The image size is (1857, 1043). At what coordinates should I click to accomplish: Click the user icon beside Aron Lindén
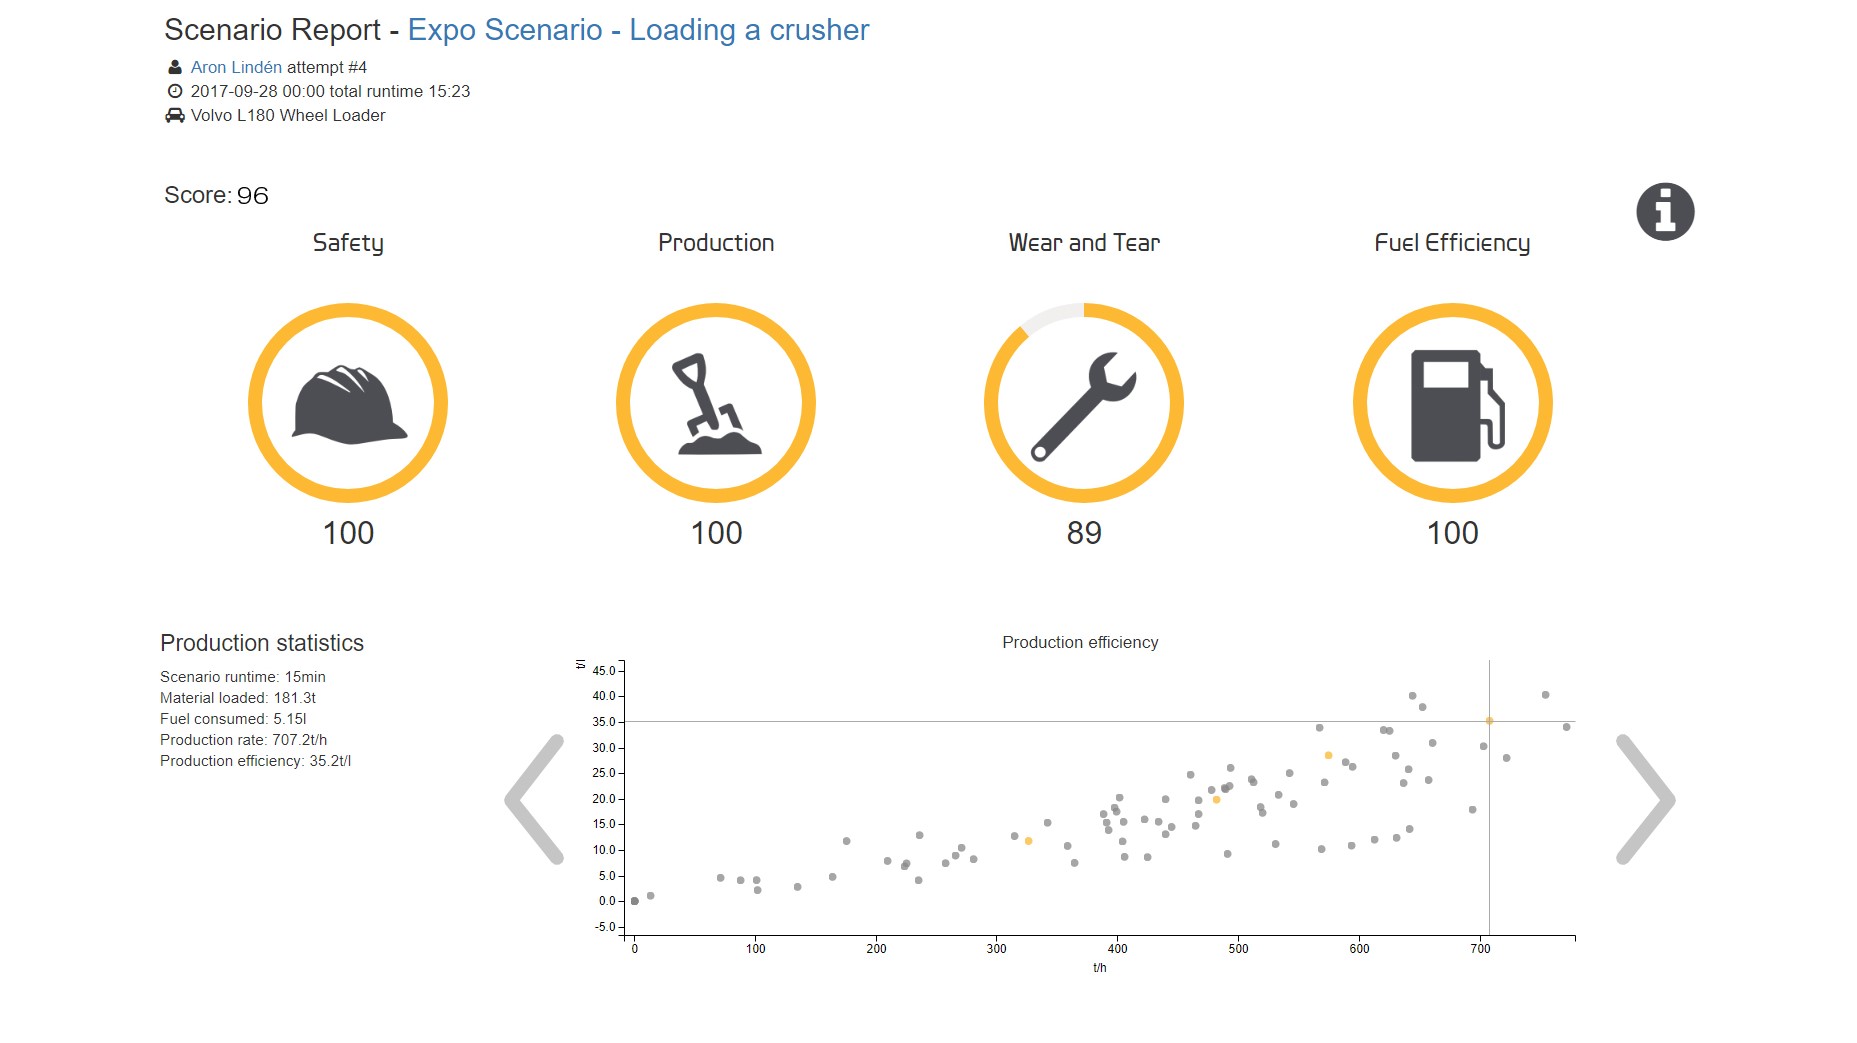coord(175,67)
